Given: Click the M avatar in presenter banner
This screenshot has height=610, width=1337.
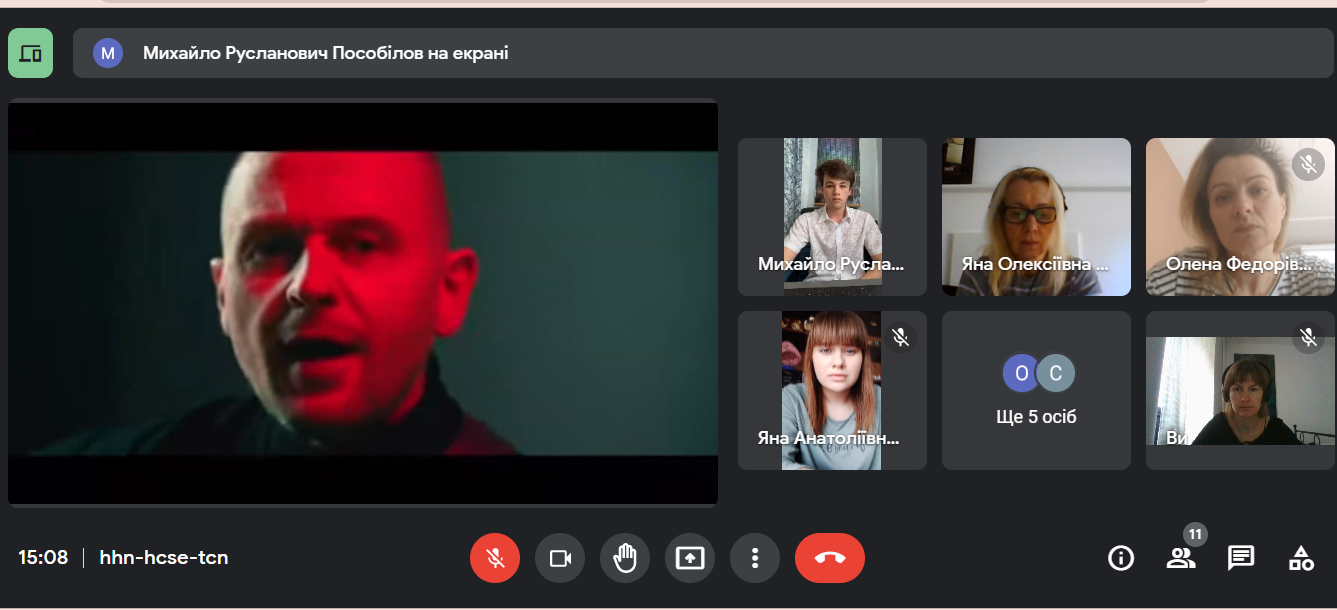Looking at the screenshot, I should pos(108,53).
